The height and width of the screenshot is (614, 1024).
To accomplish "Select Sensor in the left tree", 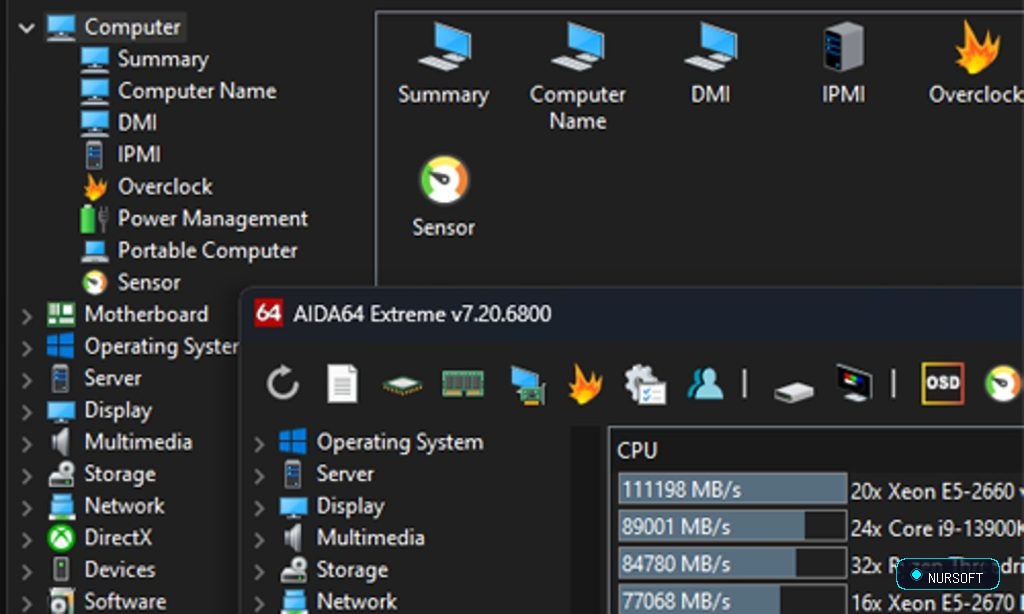I will 149,282.
